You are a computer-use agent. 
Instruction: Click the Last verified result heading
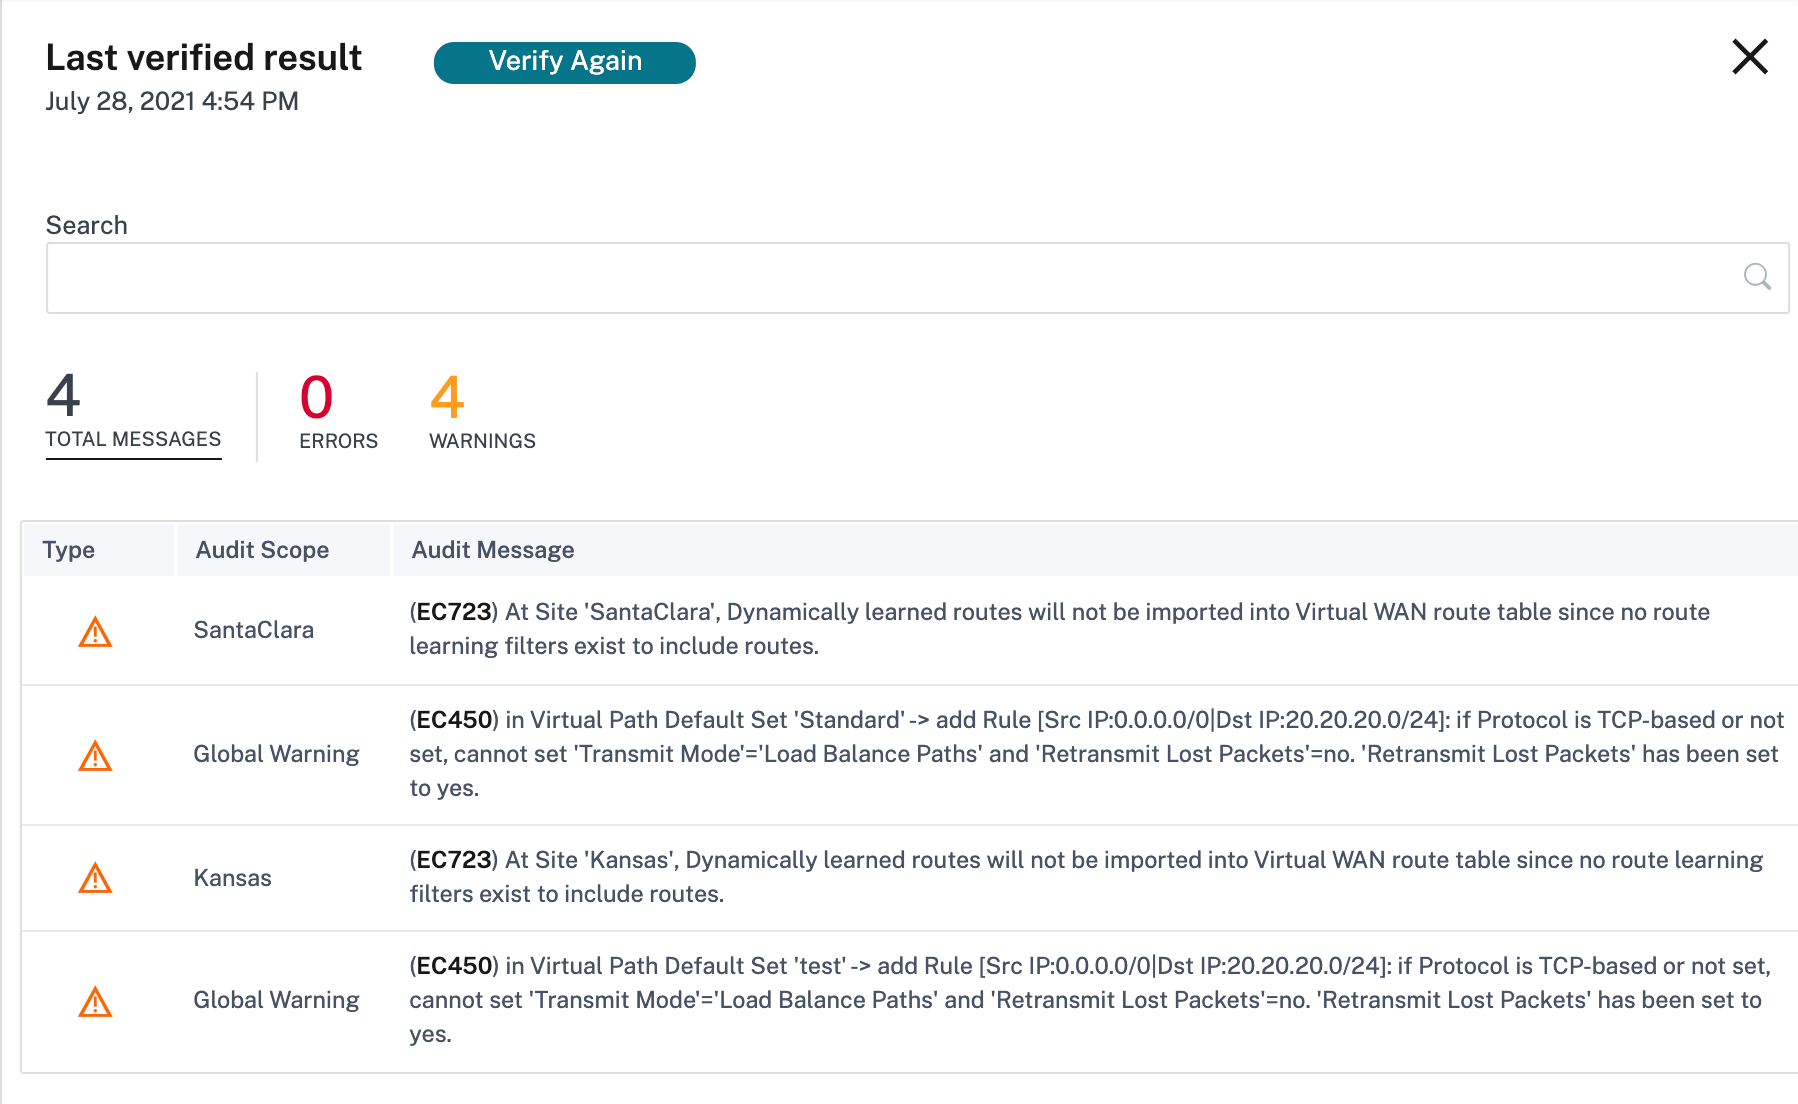pos(204,58)
